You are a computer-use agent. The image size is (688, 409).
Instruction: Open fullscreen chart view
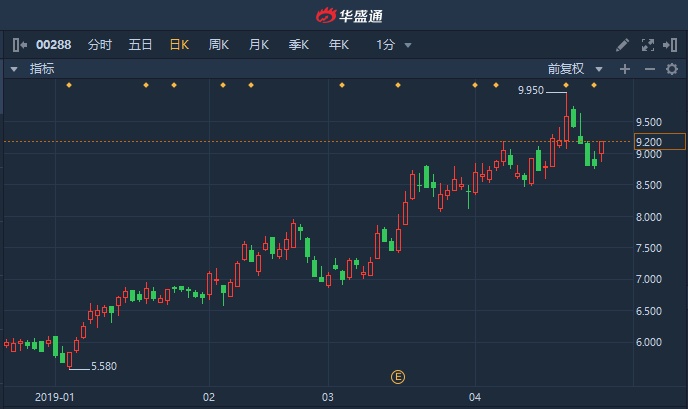point(648,45)
